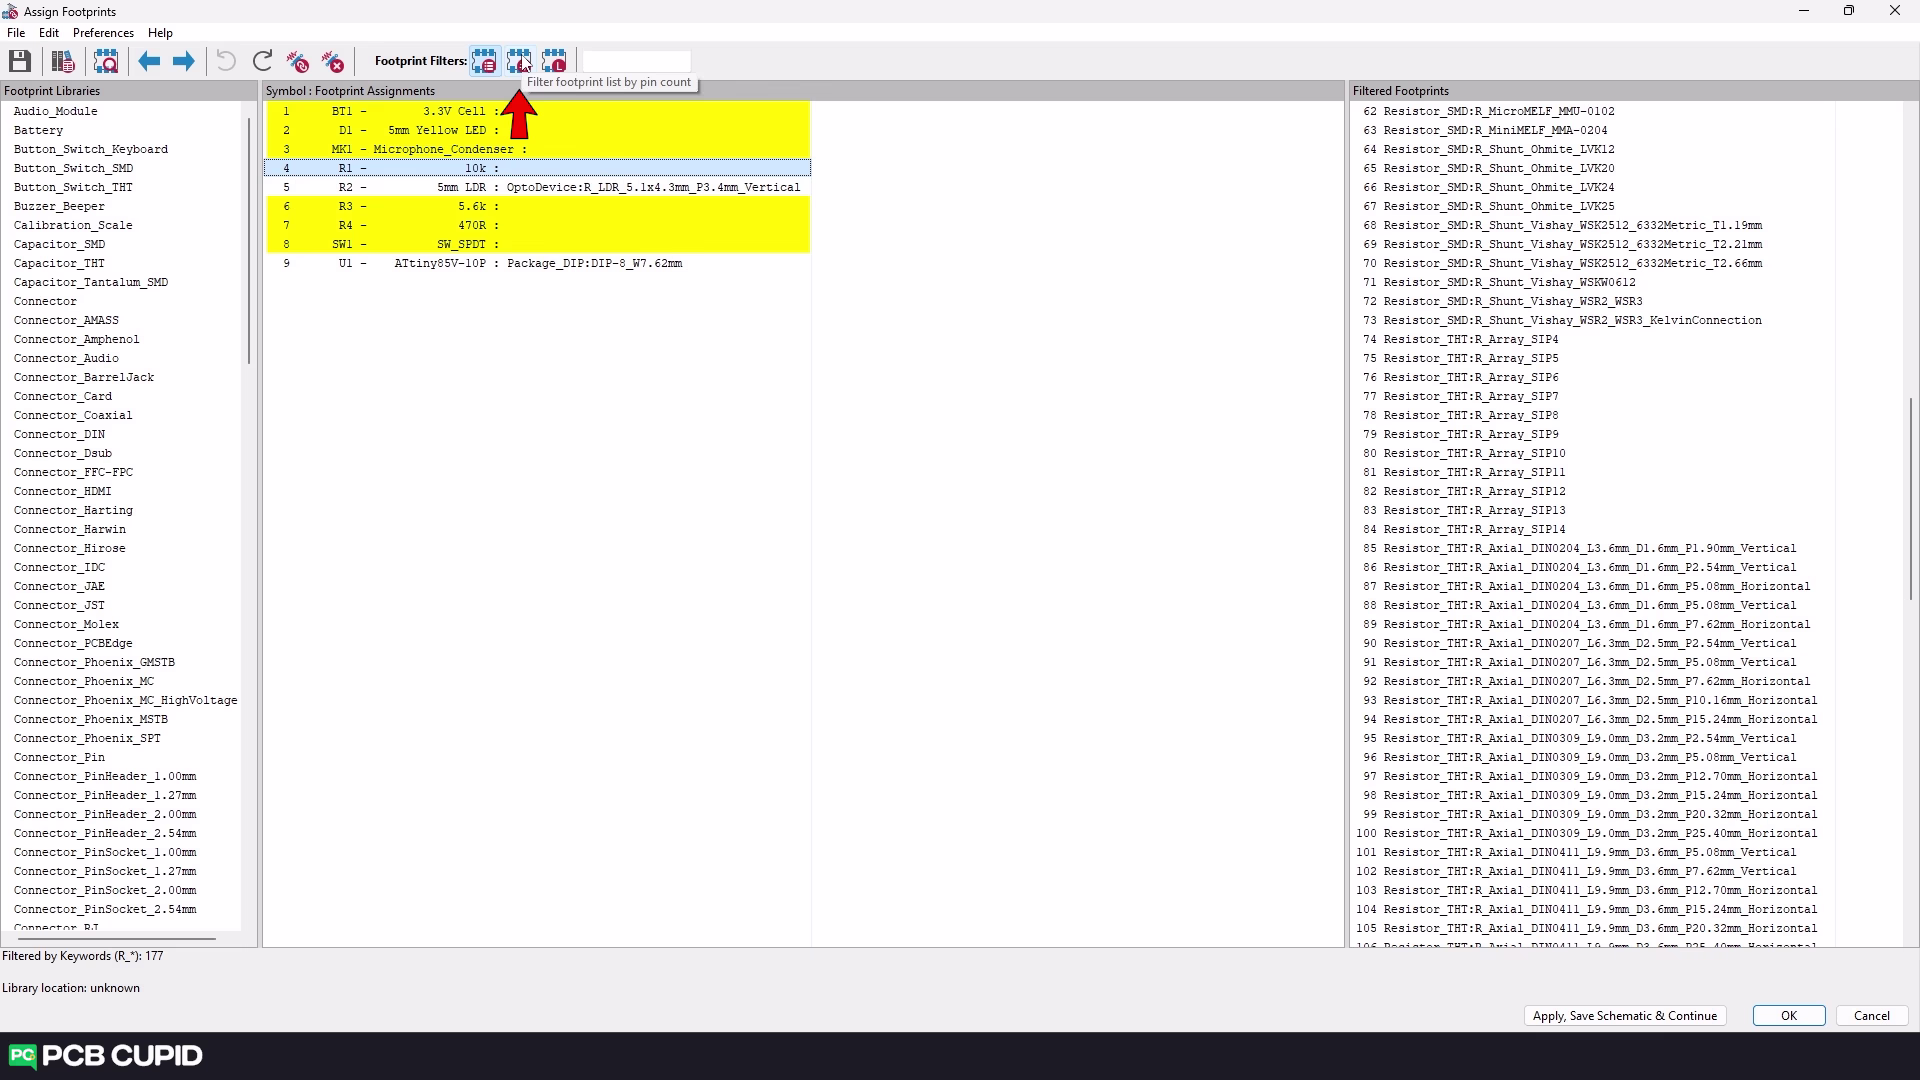Go to the previous unassigned symbol (left arrow)
Image resolution: width=1920 pixels, height=1080 pixels.
[x=149, y=61]
